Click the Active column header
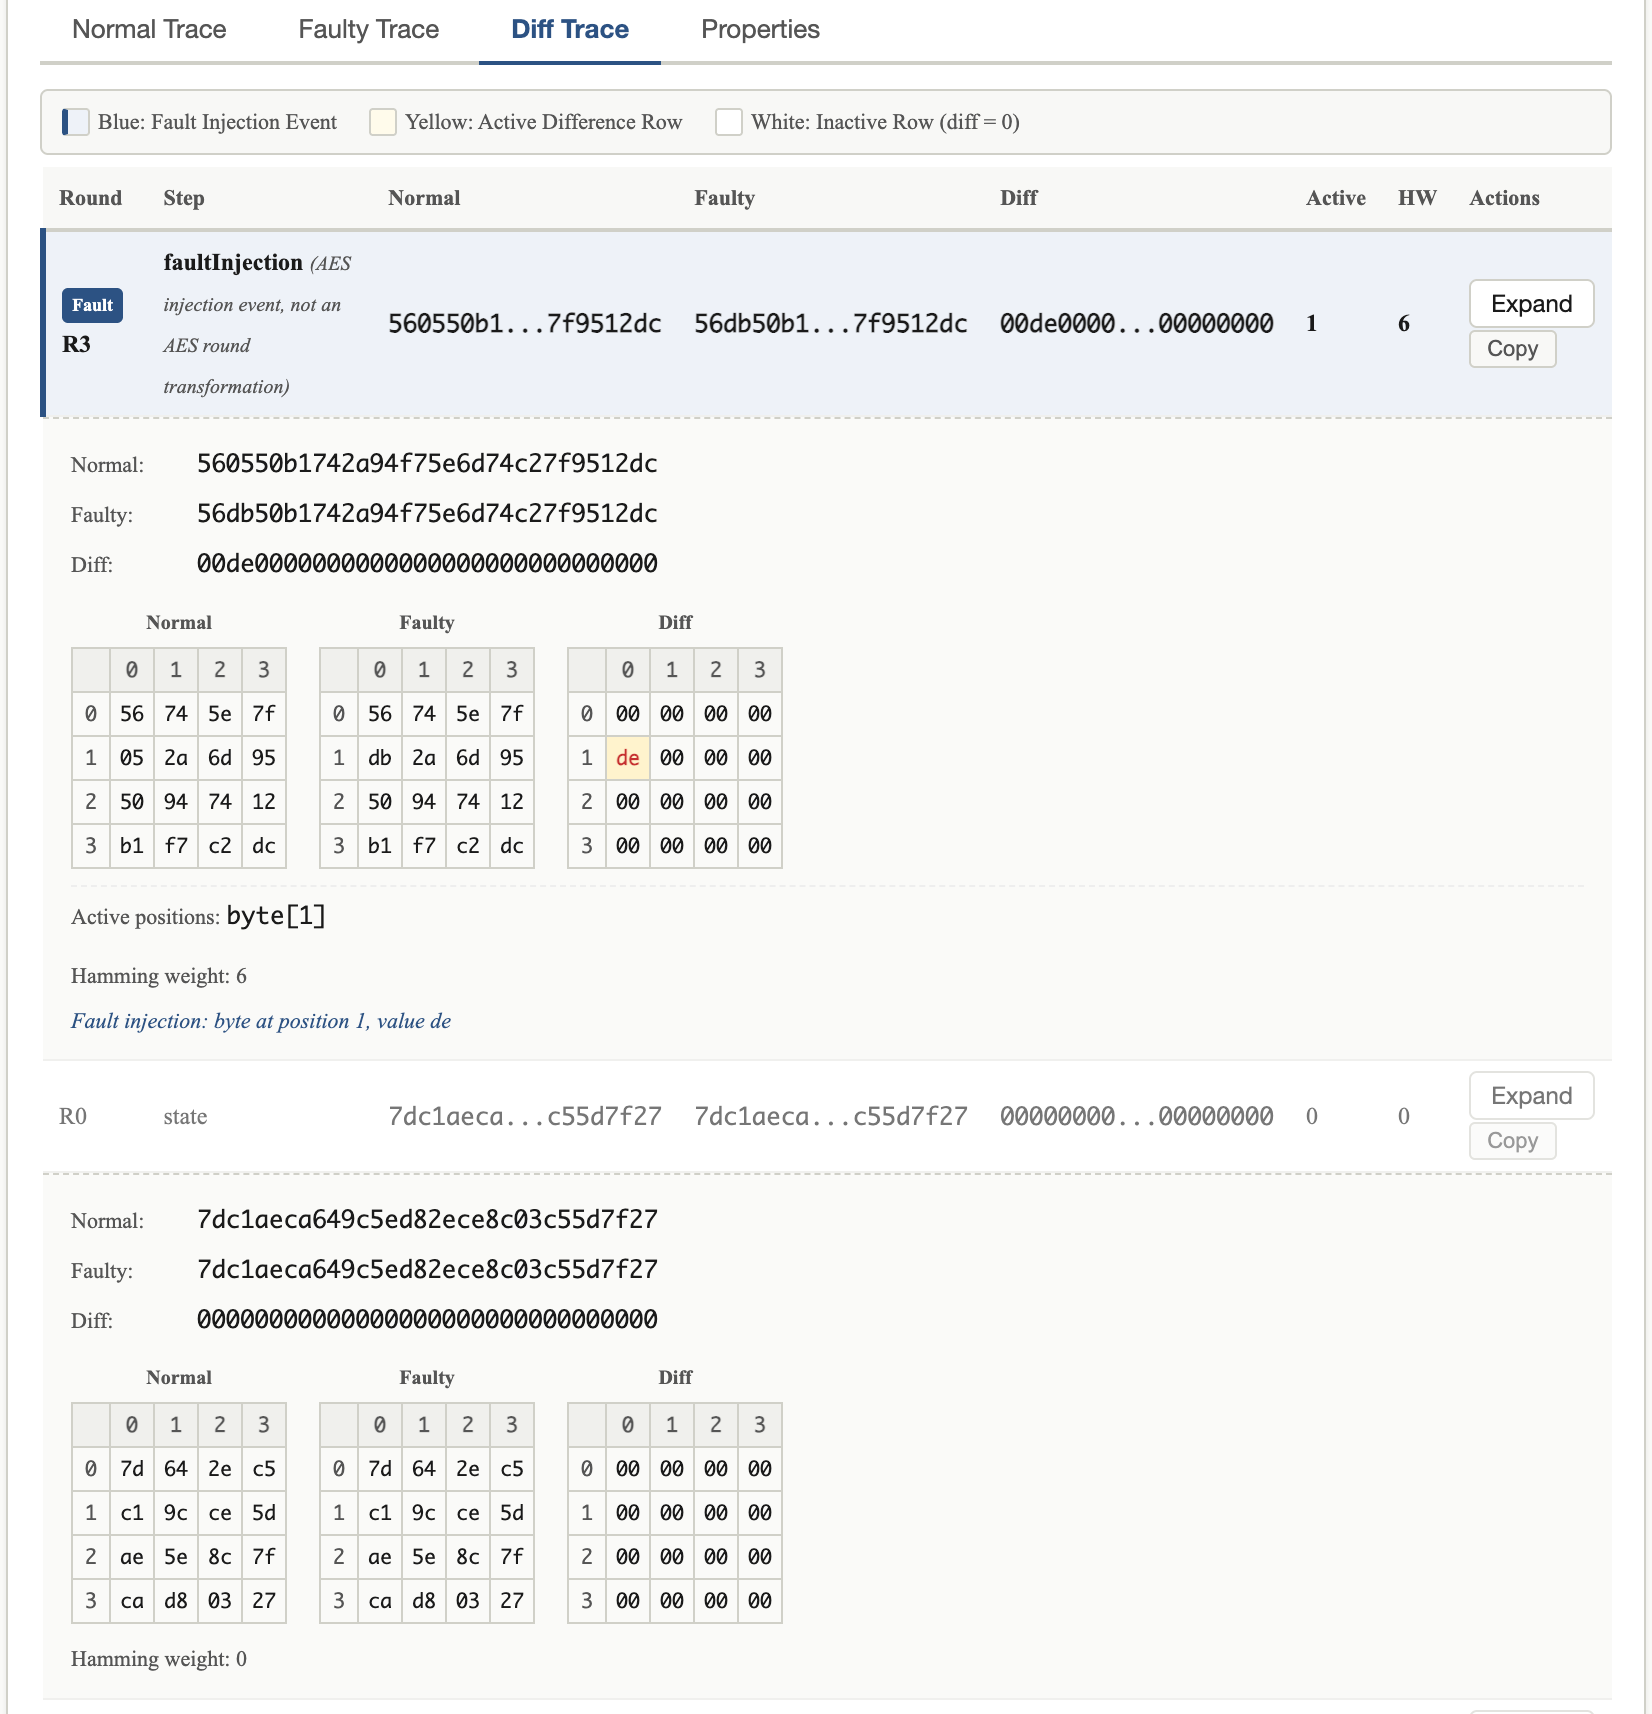Viewport: 1652px width, 1714px height. click(1335, 198)
